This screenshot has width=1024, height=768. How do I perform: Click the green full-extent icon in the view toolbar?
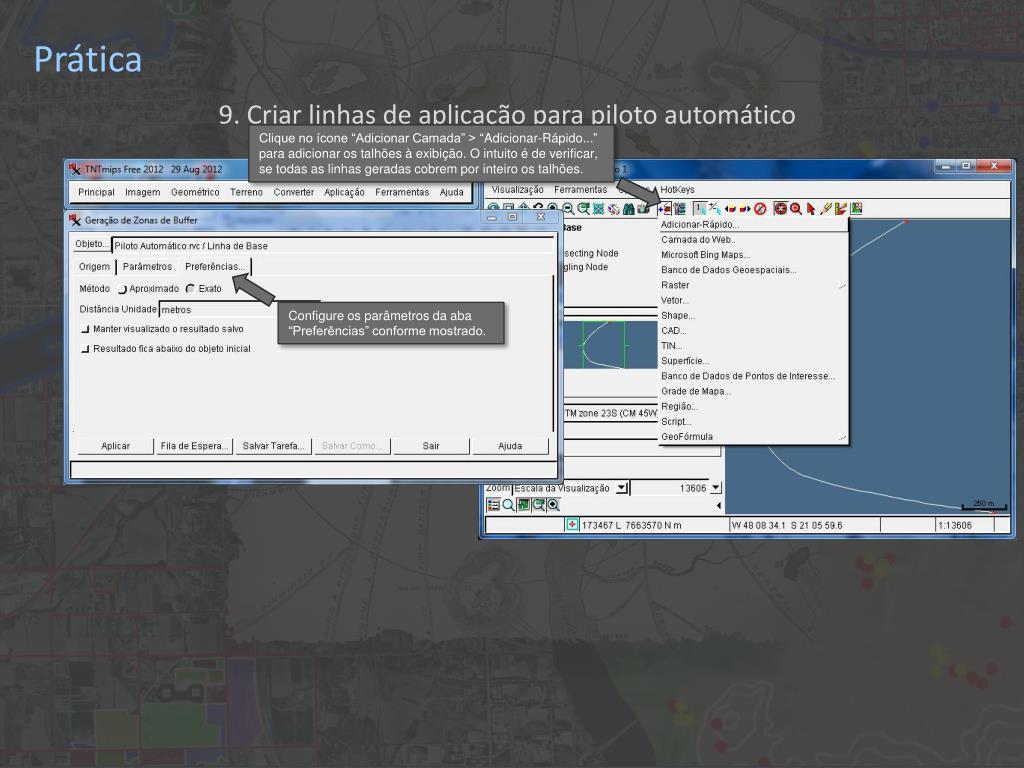point(598,209)
